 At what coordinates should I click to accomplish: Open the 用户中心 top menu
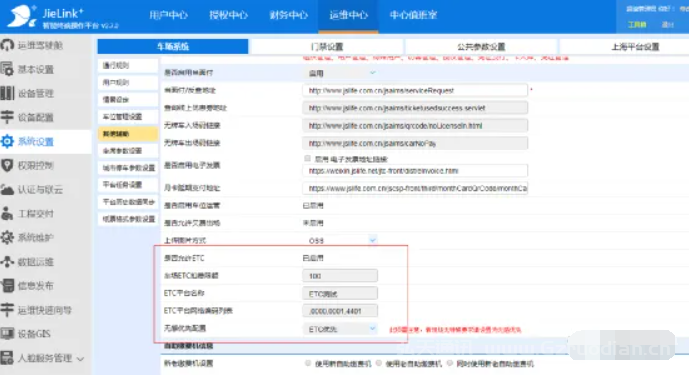[168, 15]
